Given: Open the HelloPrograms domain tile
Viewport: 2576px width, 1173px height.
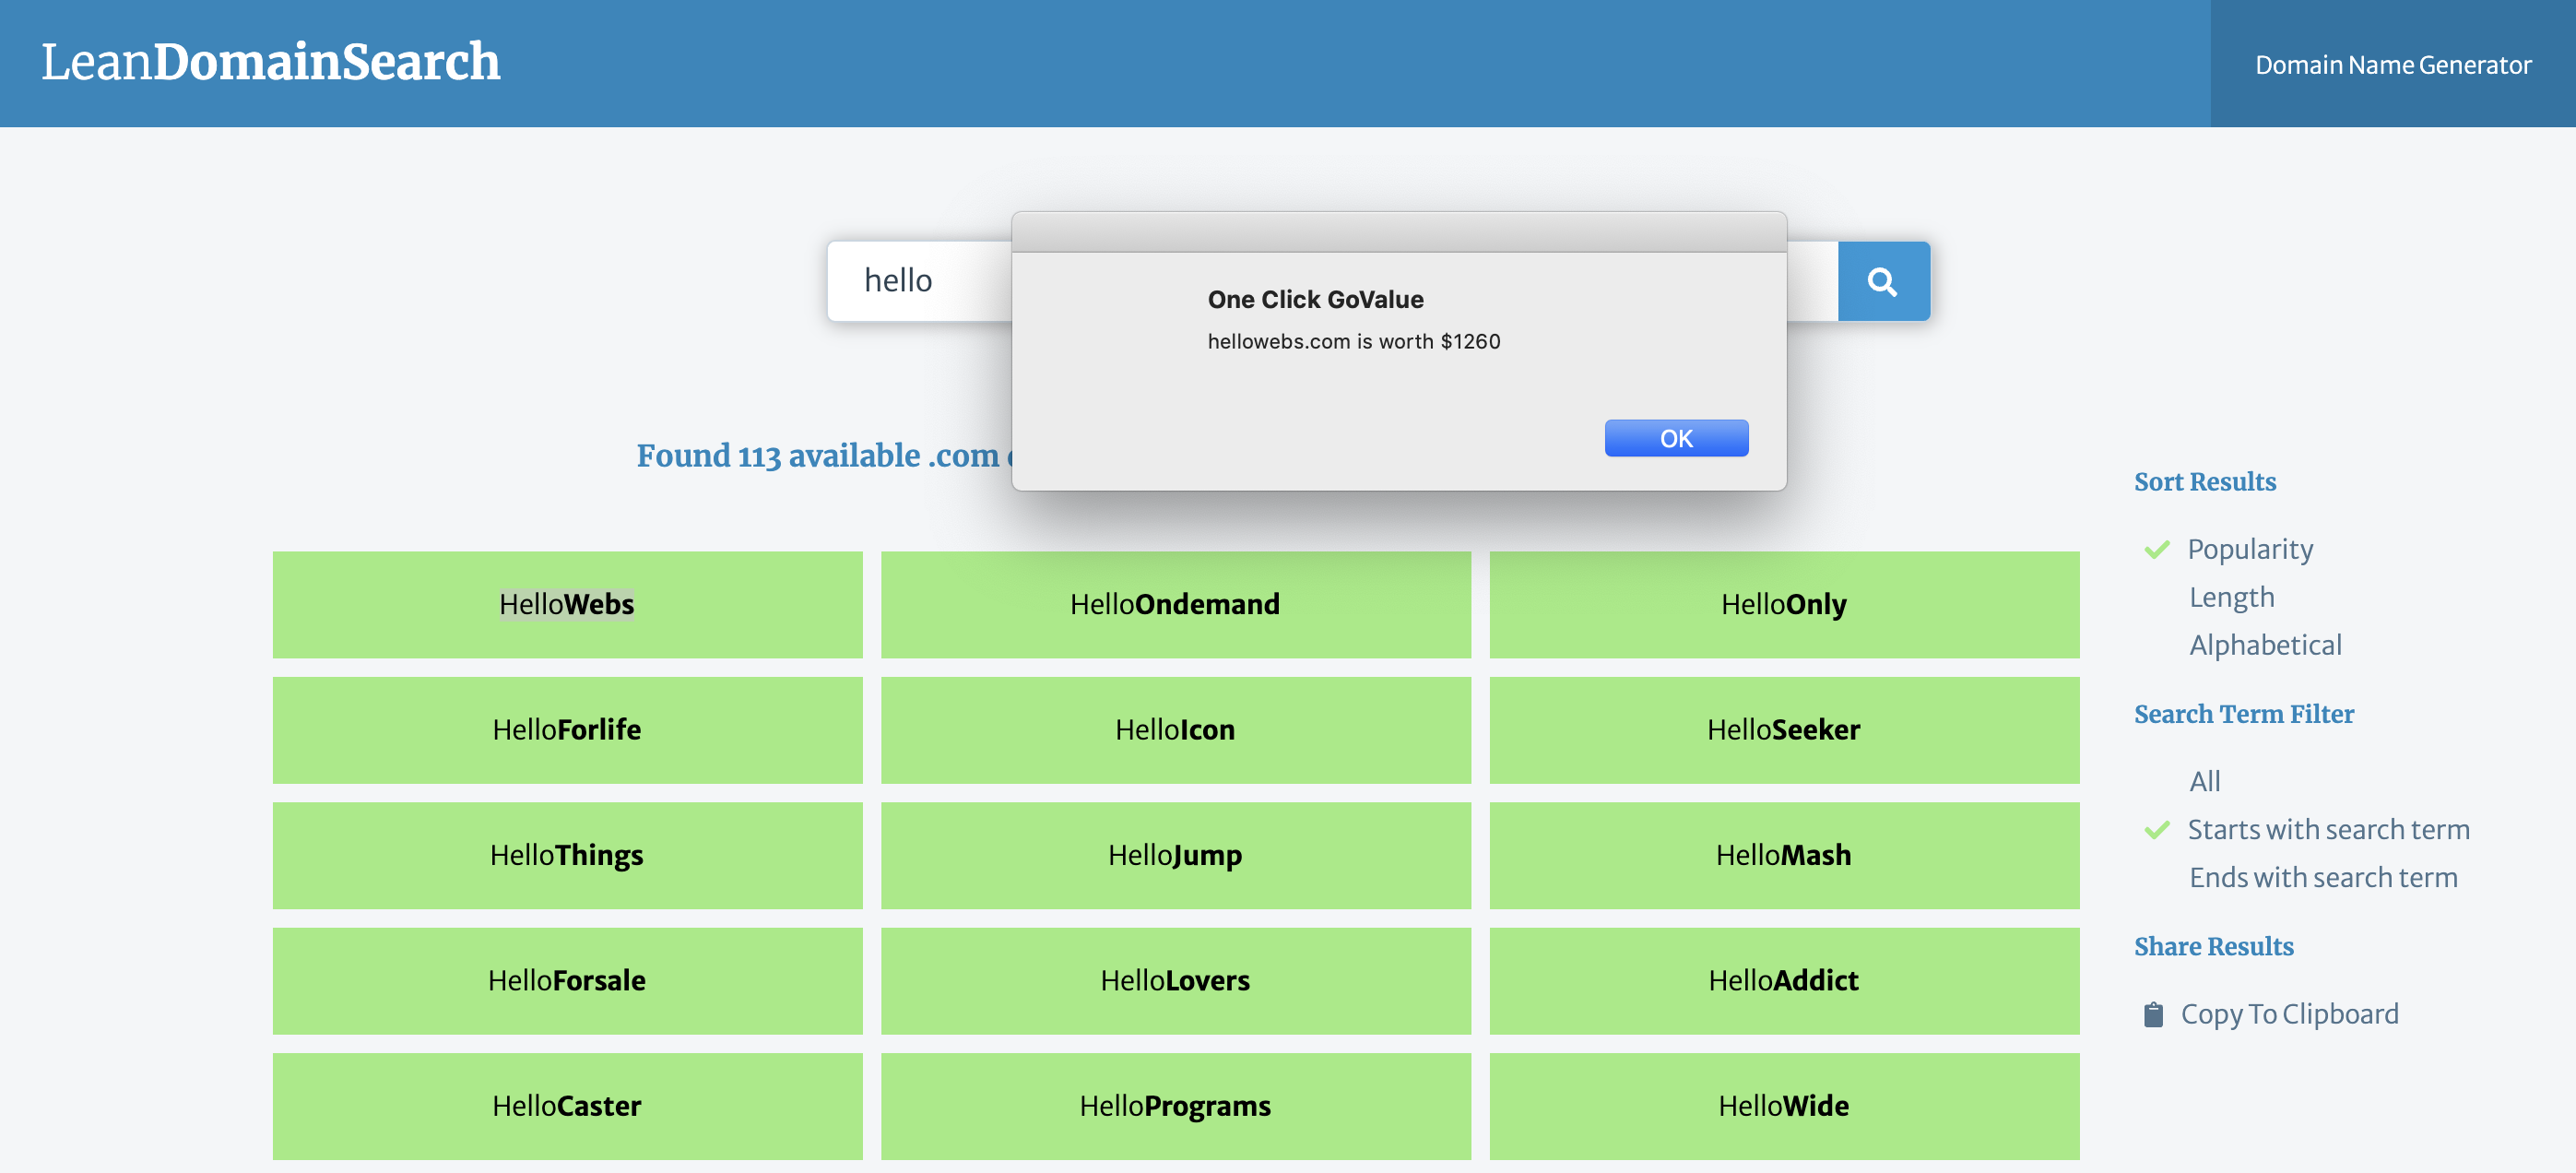Looking at the screenshot, I should (1175, 1105).
